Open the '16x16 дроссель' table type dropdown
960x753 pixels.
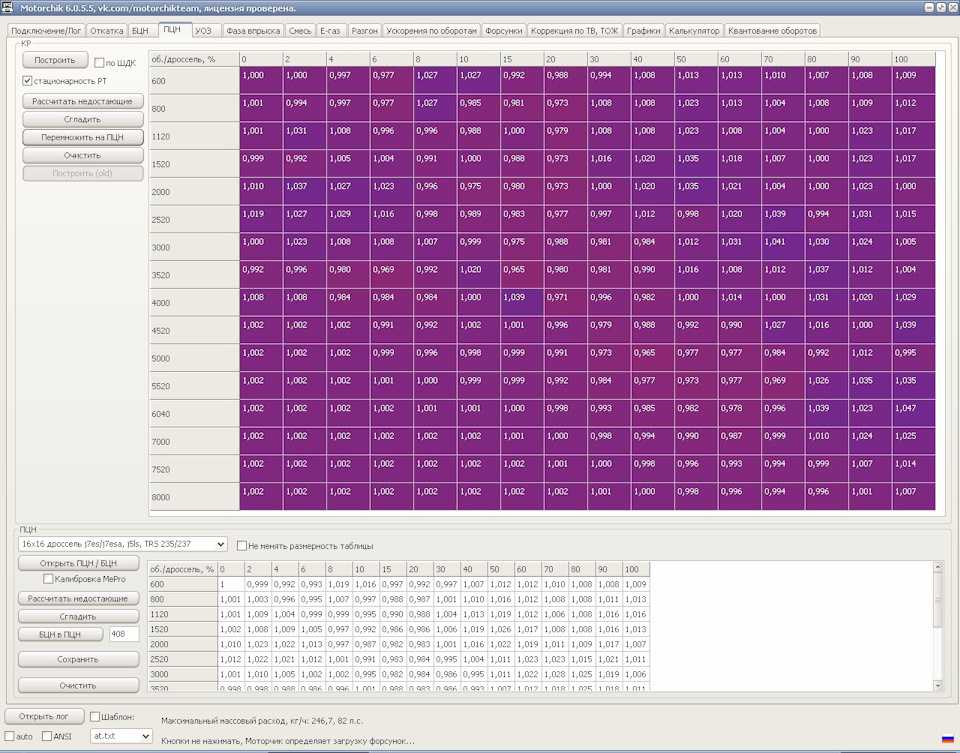[x=122, y=544]
